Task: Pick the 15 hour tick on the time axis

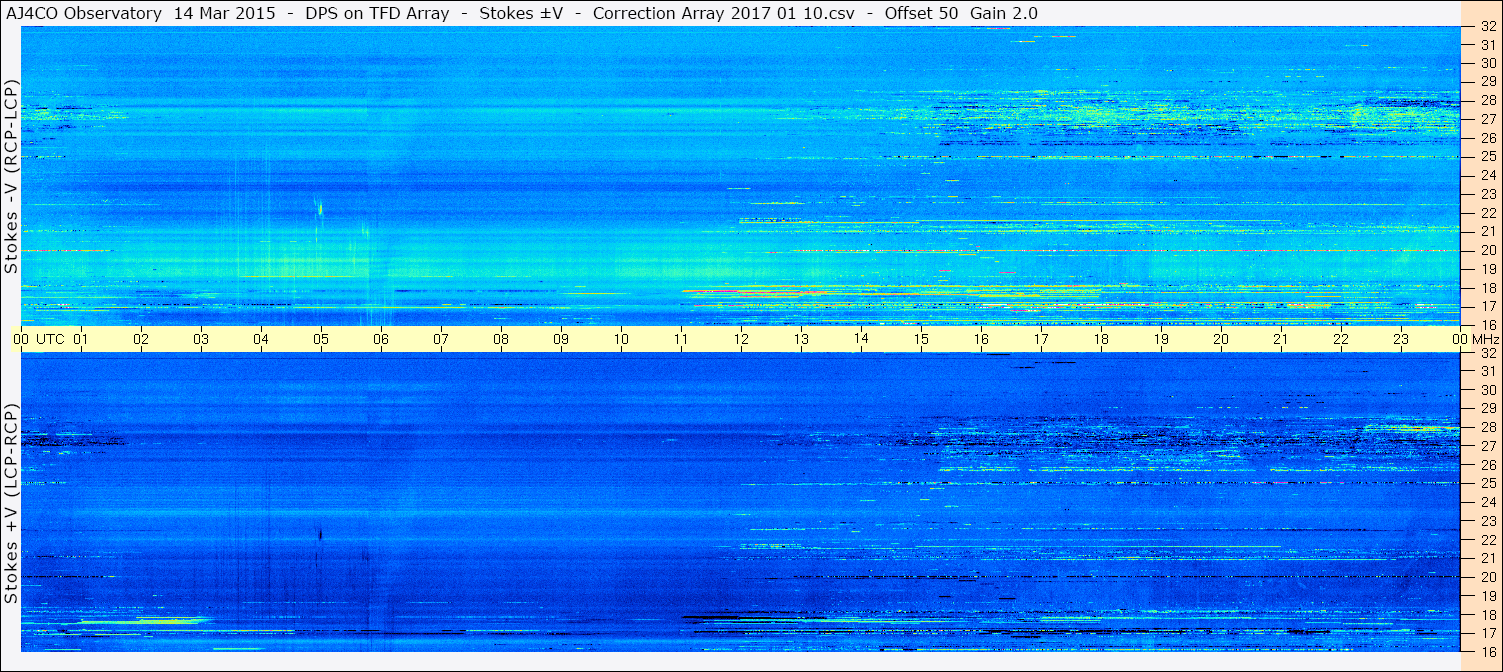Action: 921,339
